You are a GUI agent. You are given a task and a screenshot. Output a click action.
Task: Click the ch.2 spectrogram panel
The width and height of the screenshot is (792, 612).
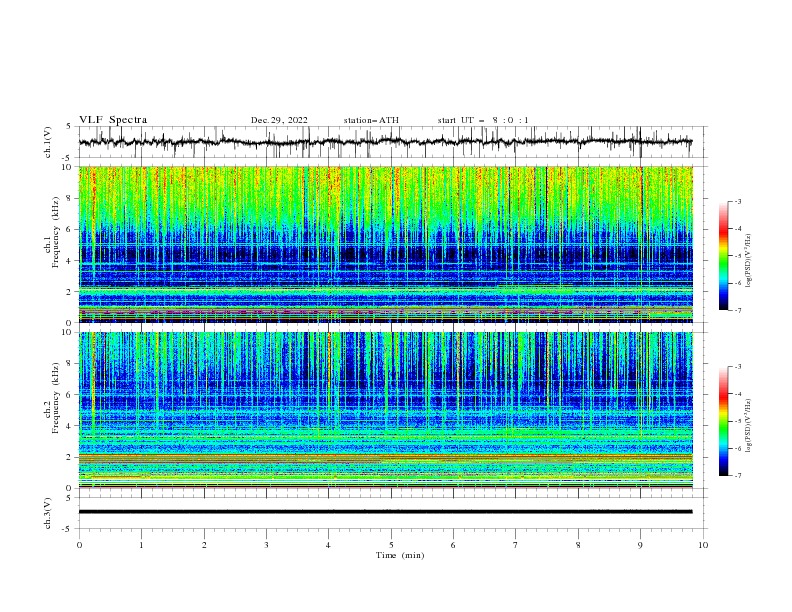click(x=385, y=410)
